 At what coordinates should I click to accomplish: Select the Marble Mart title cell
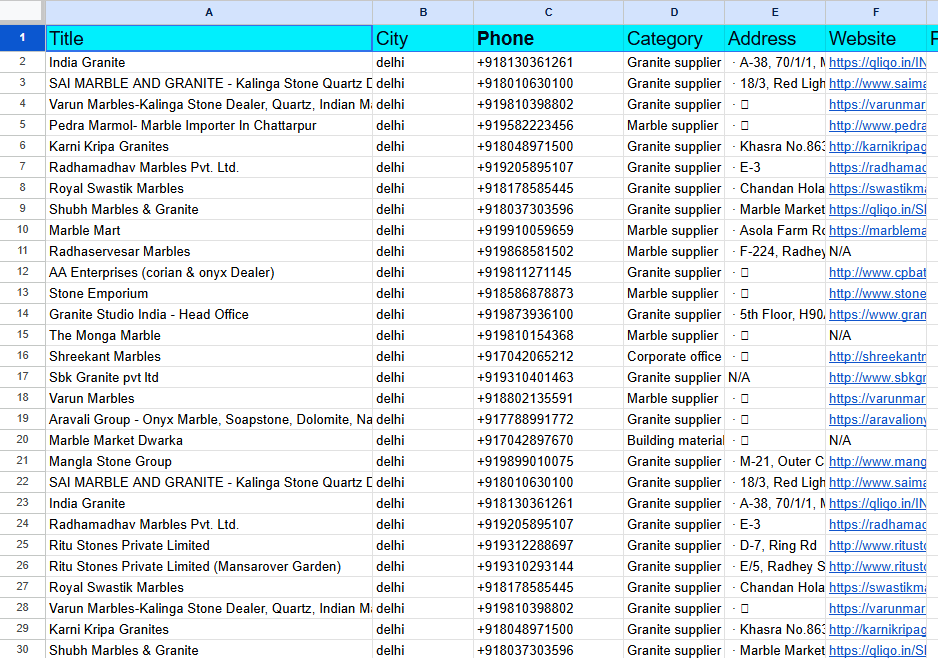coord(209,230)
